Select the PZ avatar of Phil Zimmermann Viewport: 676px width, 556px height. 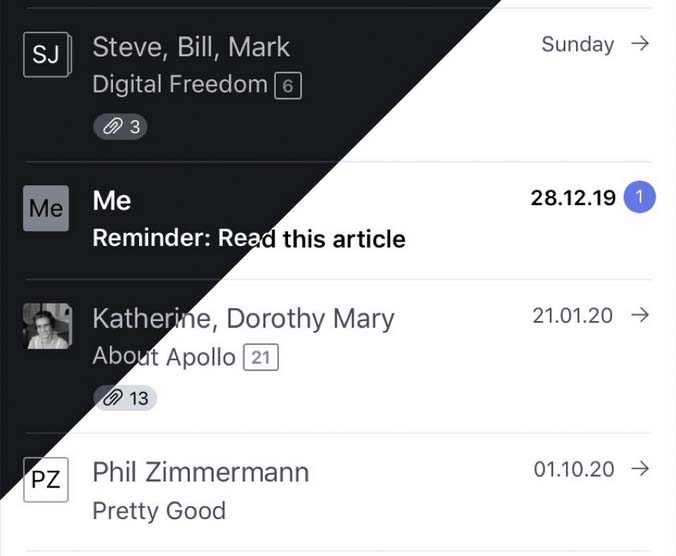coord(46,480)
